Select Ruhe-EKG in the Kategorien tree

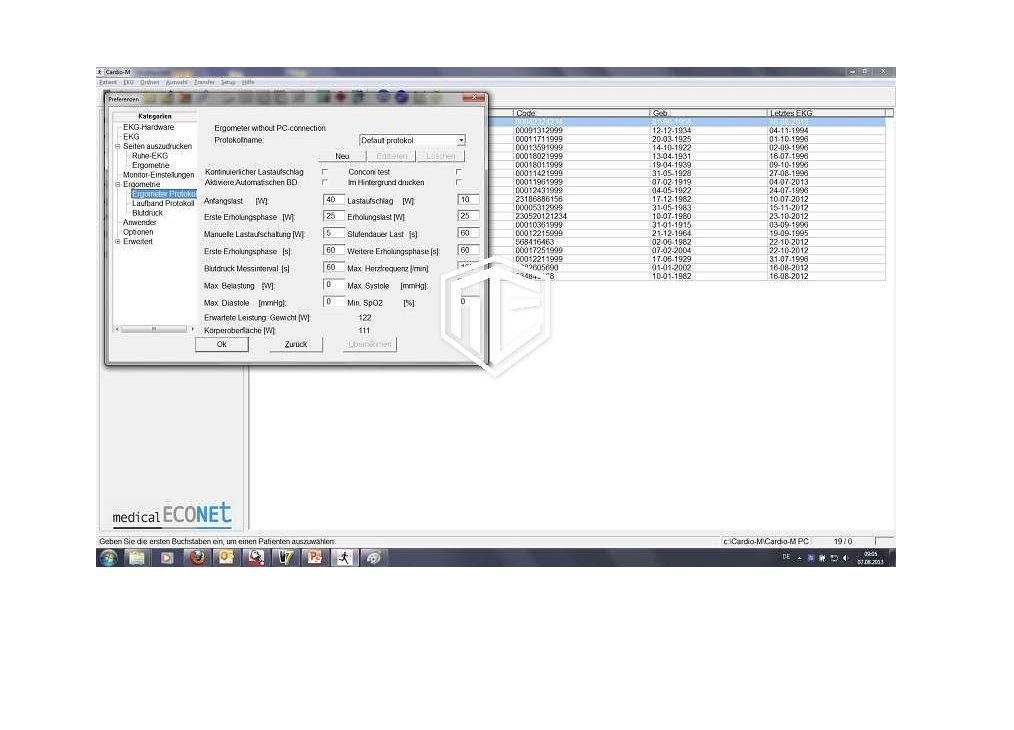(150, 156)
